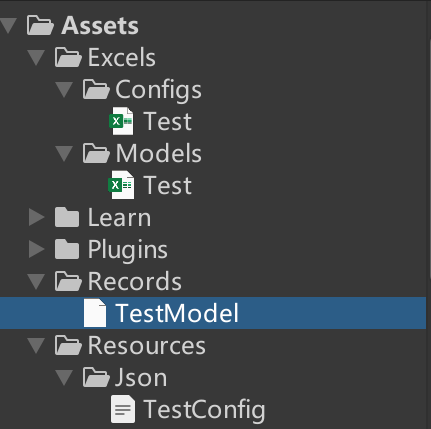Click the Learn folder icon

click(x=67, y=217)
